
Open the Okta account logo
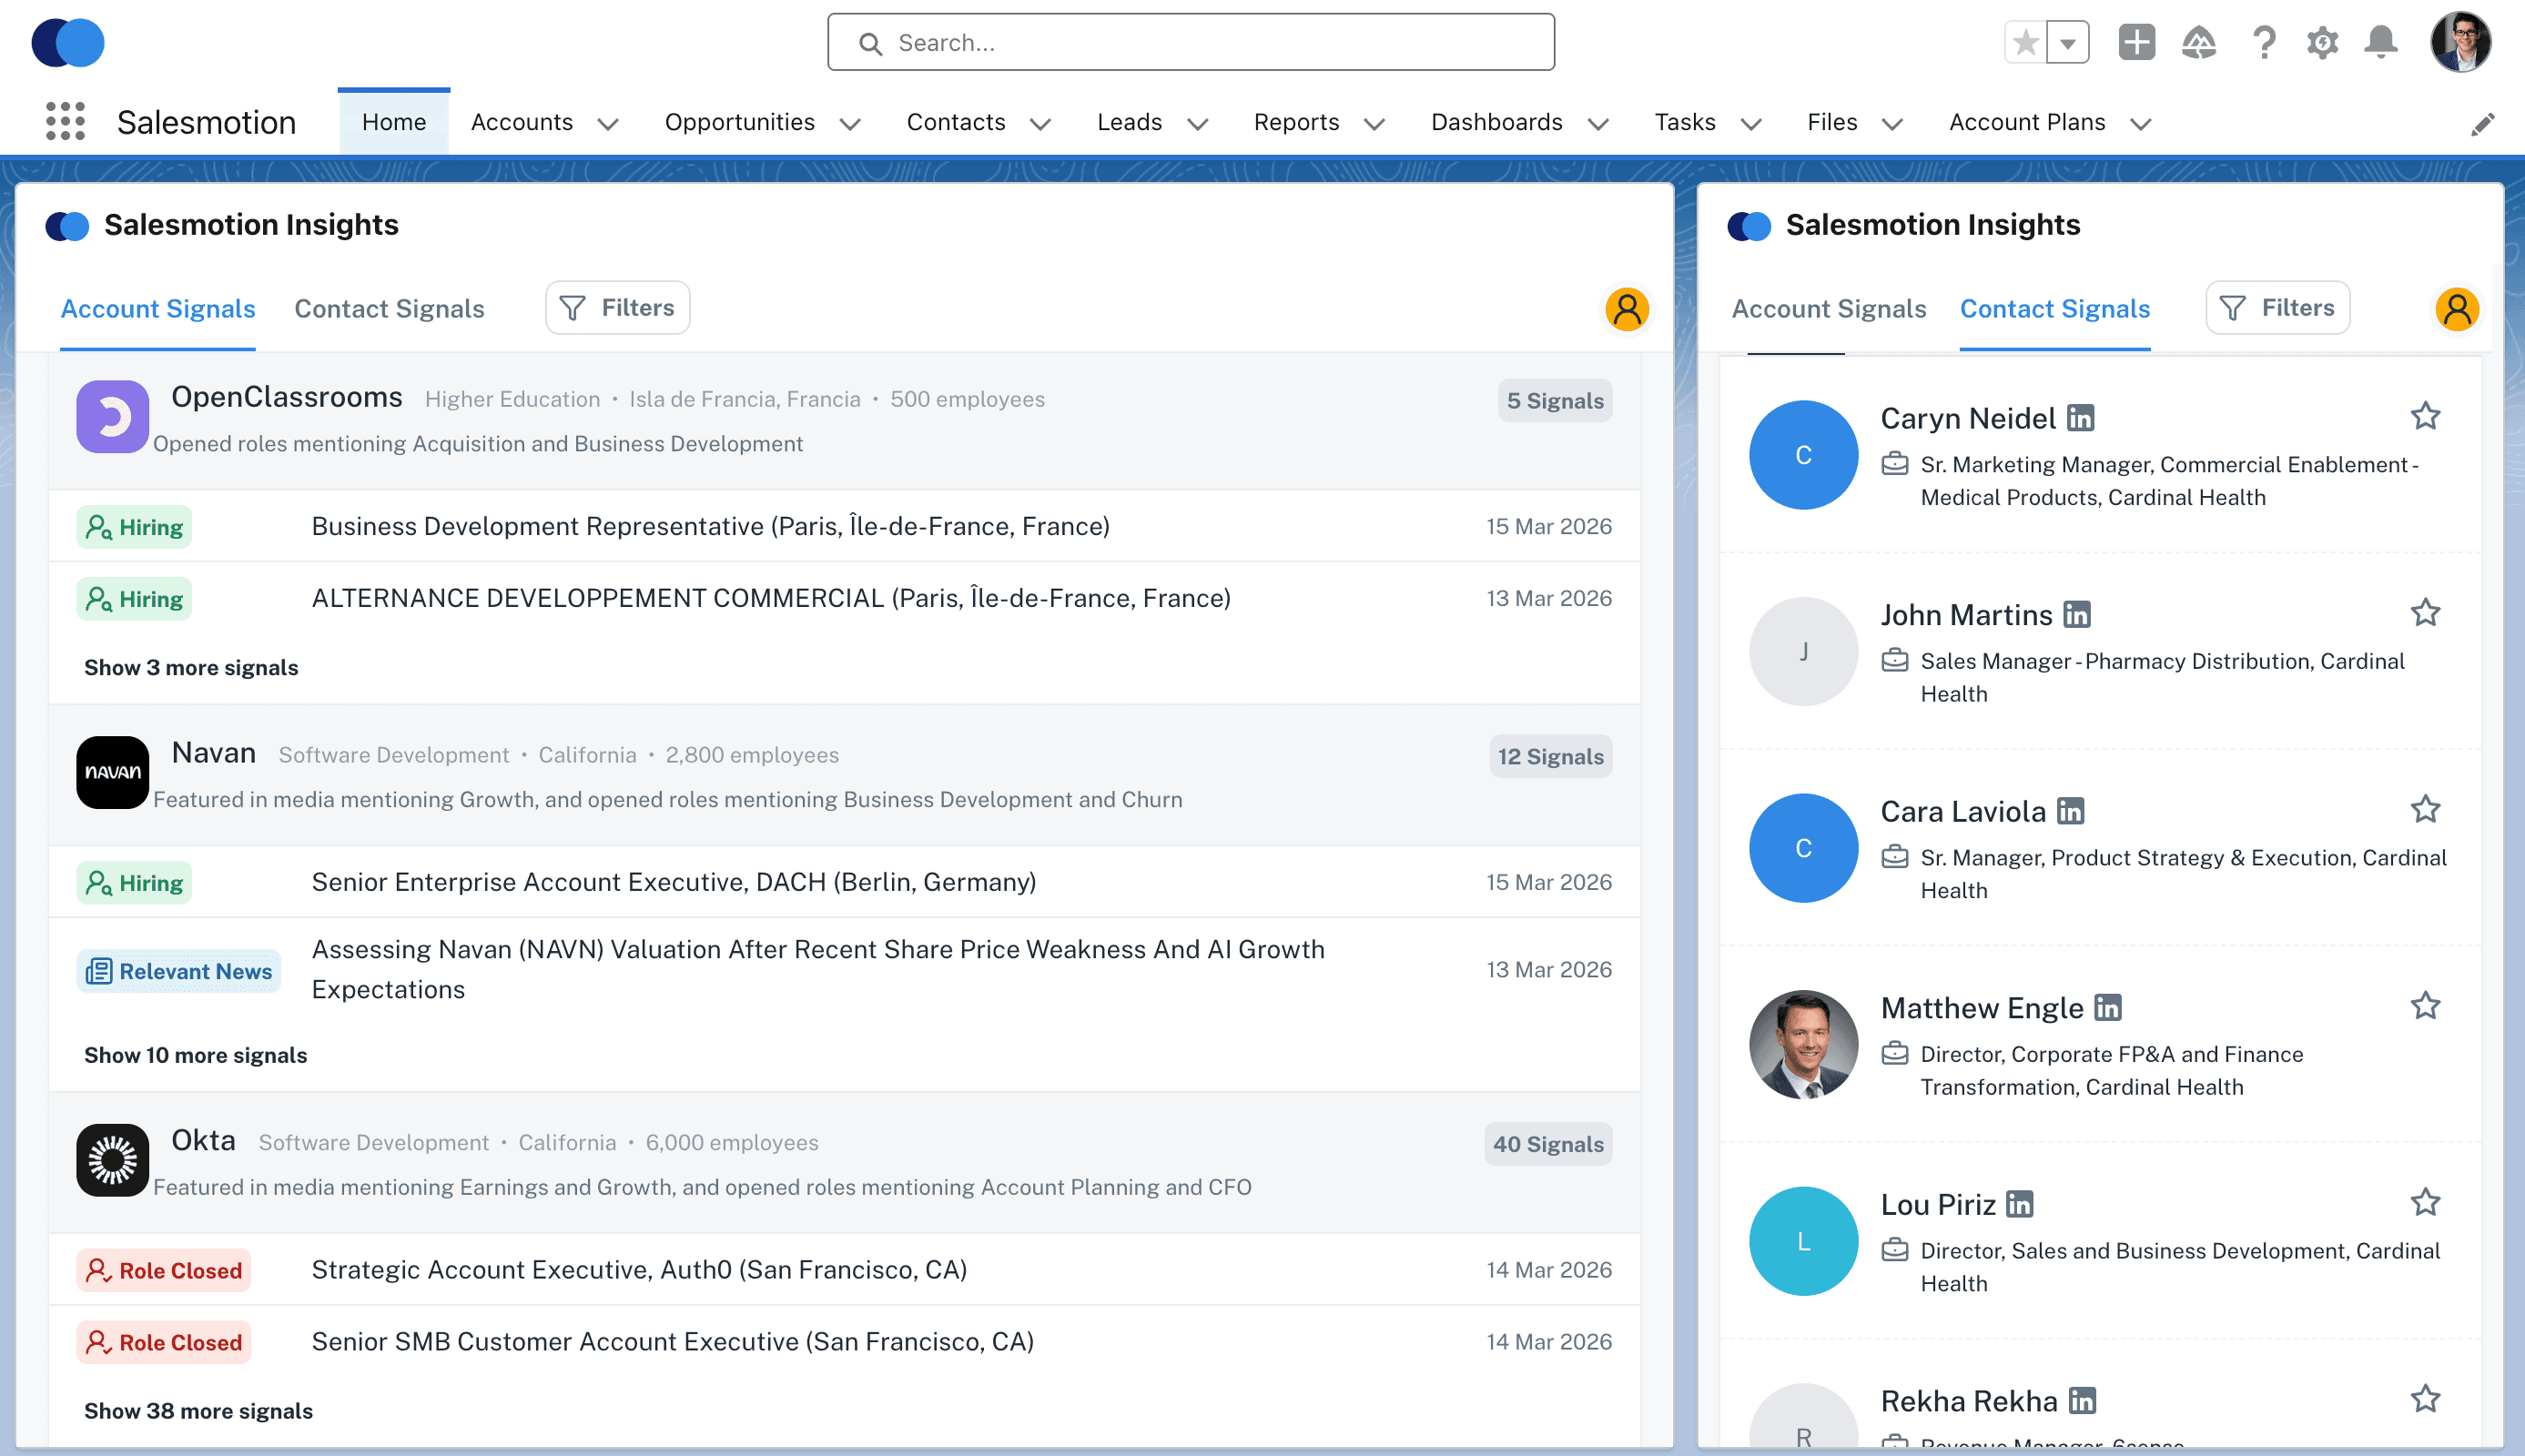click(113, 1160)
